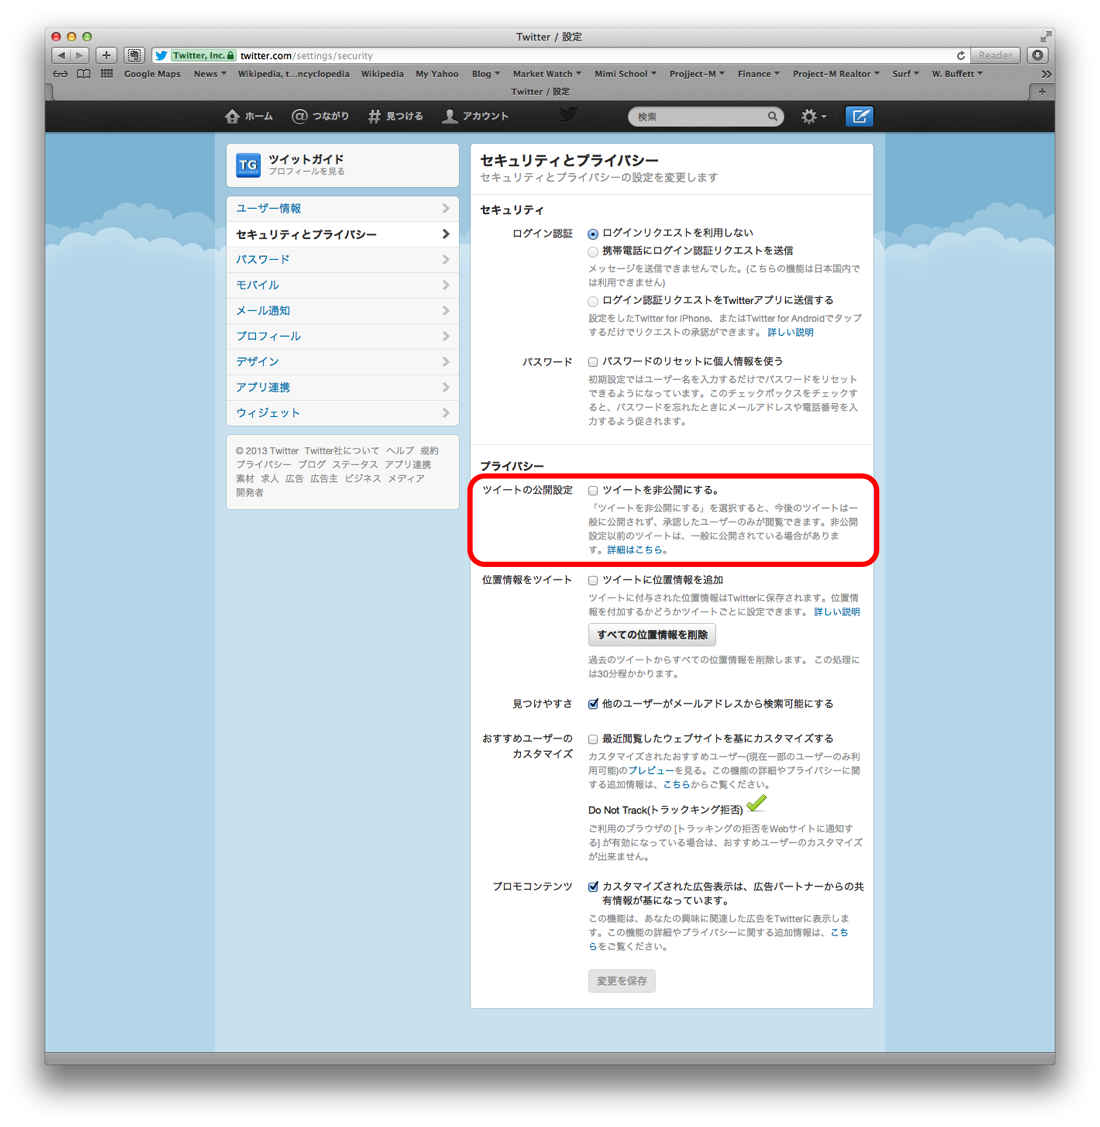Open the Project-M Realtor bookmarks dropdown
Image resolution: width=1100 pixels, height=1127 pixels.
pos(836,73)
